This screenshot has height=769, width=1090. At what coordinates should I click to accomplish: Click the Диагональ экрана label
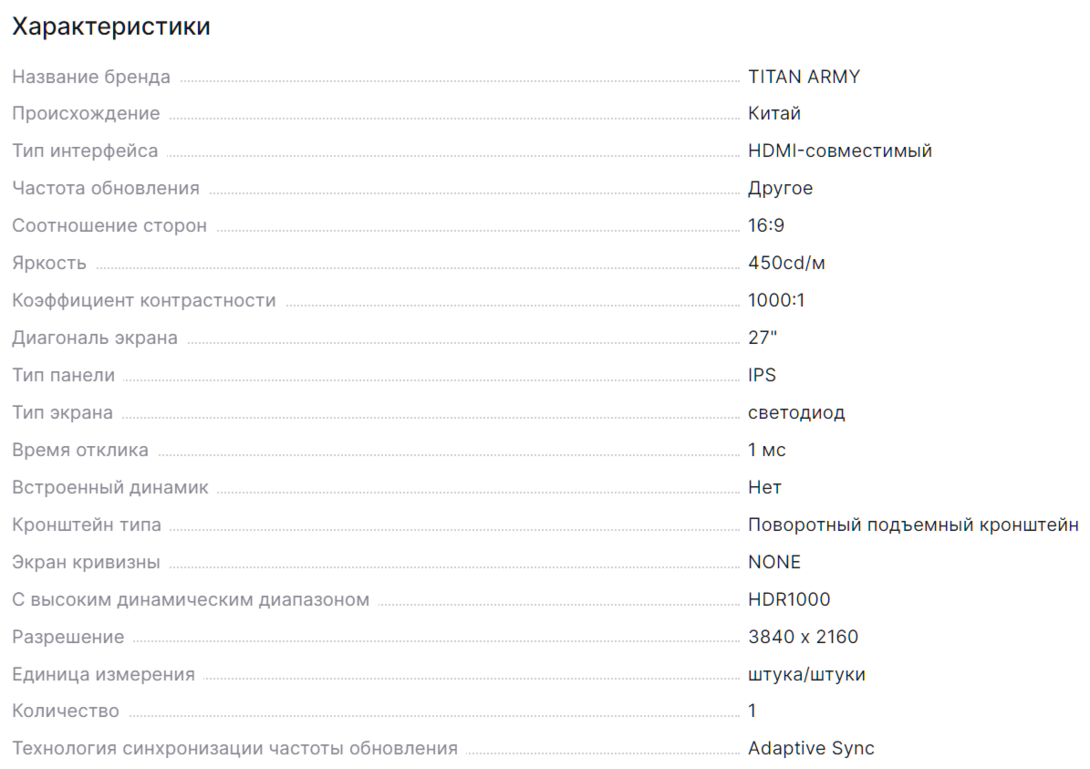(95, 338)
